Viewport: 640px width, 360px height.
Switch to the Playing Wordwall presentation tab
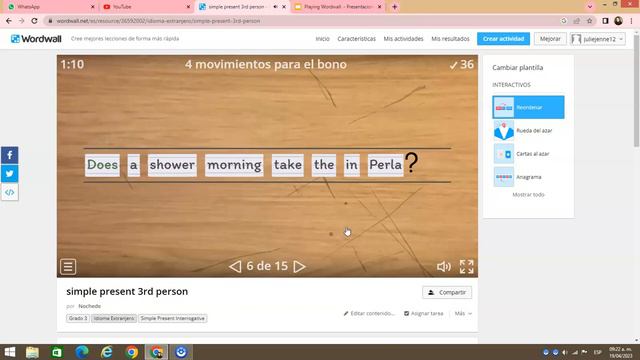click(x=338, y=7)
